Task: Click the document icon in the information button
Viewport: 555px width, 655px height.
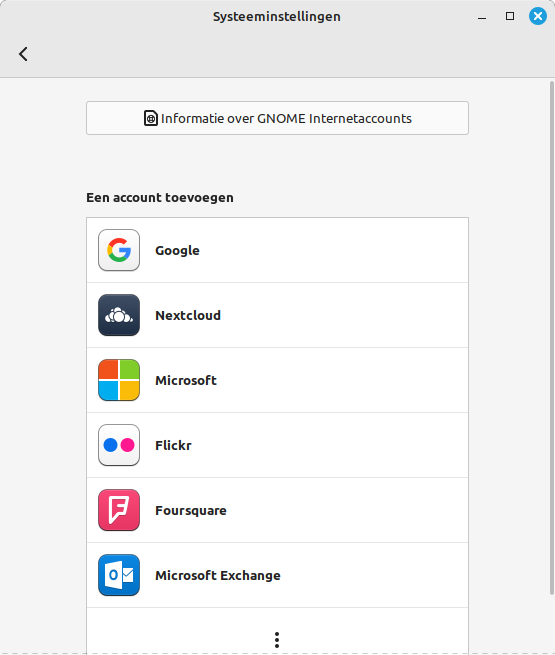Action: (151, 118)
